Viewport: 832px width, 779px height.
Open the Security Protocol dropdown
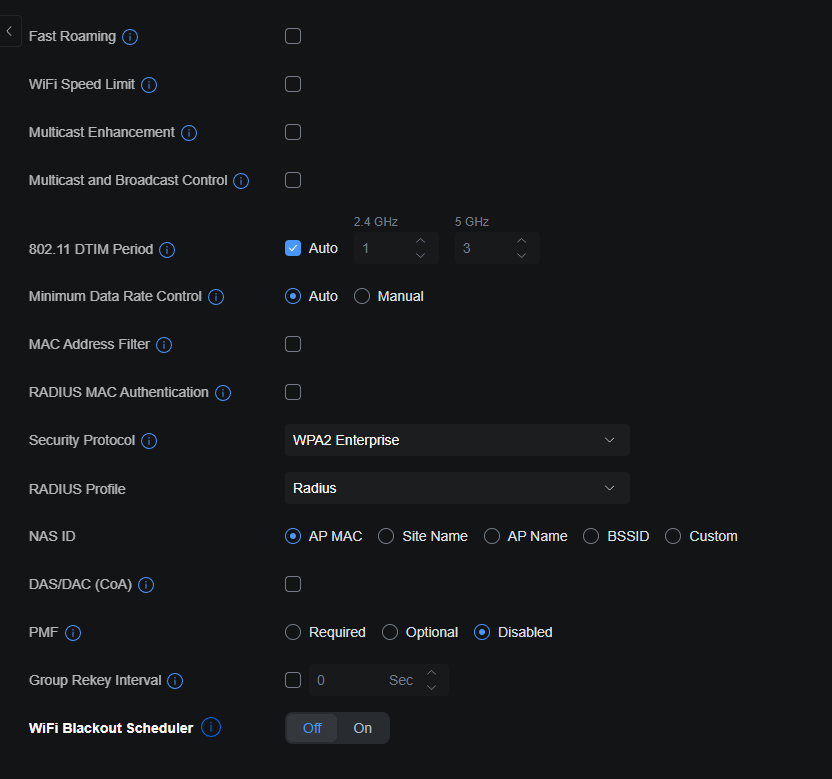457,440
